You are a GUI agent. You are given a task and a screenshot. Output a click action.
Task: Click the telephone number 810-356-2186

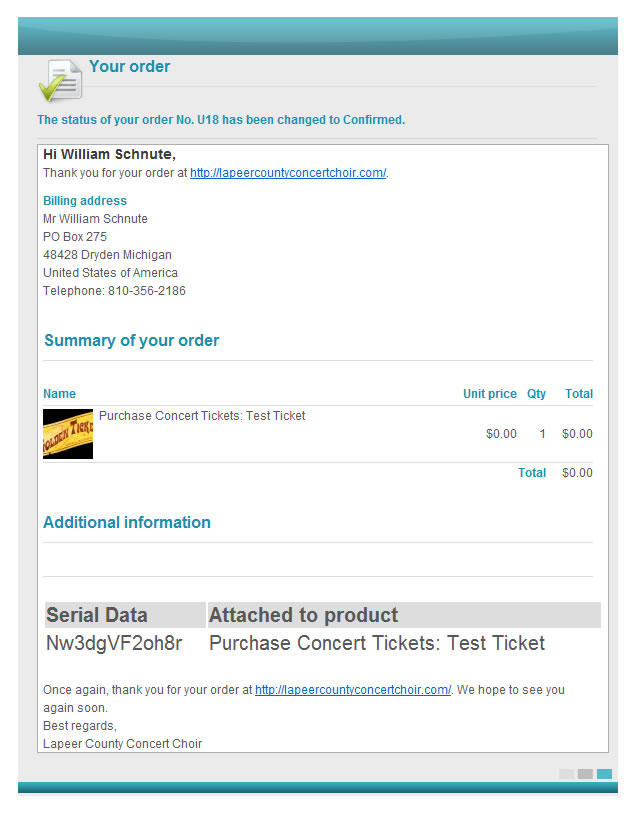(146, 291)
